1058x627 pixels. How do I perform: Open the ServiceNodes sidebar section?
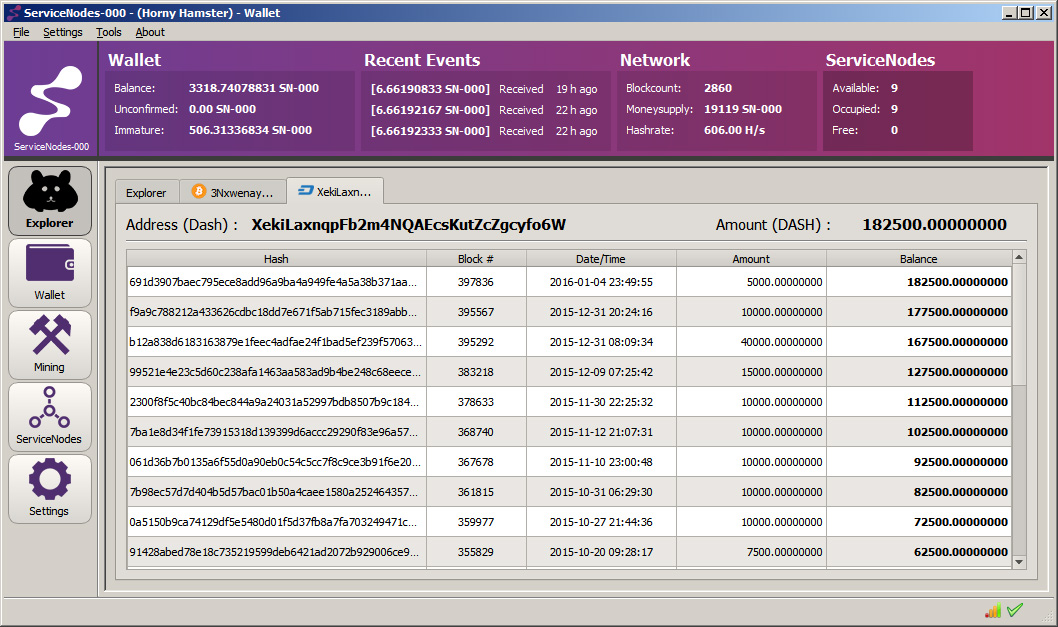click(x=50, y=417)
